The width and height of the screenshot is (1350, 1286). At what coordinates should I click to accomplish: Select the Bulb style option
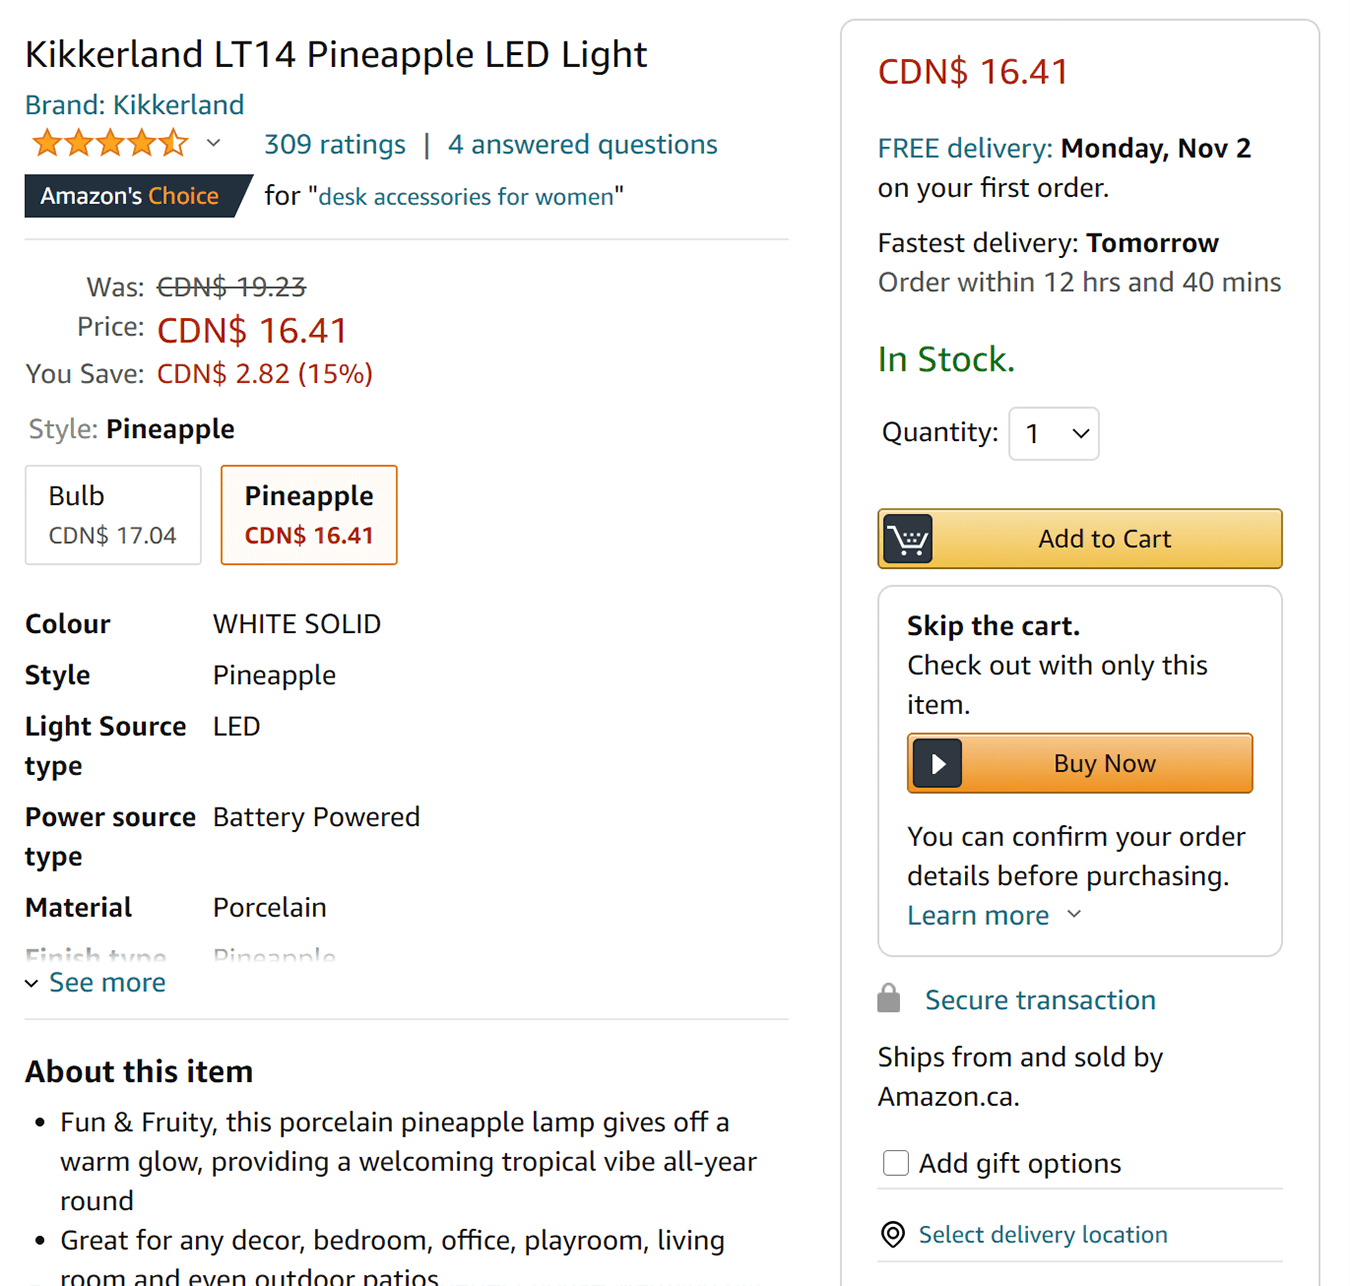(x=113, y=515)
